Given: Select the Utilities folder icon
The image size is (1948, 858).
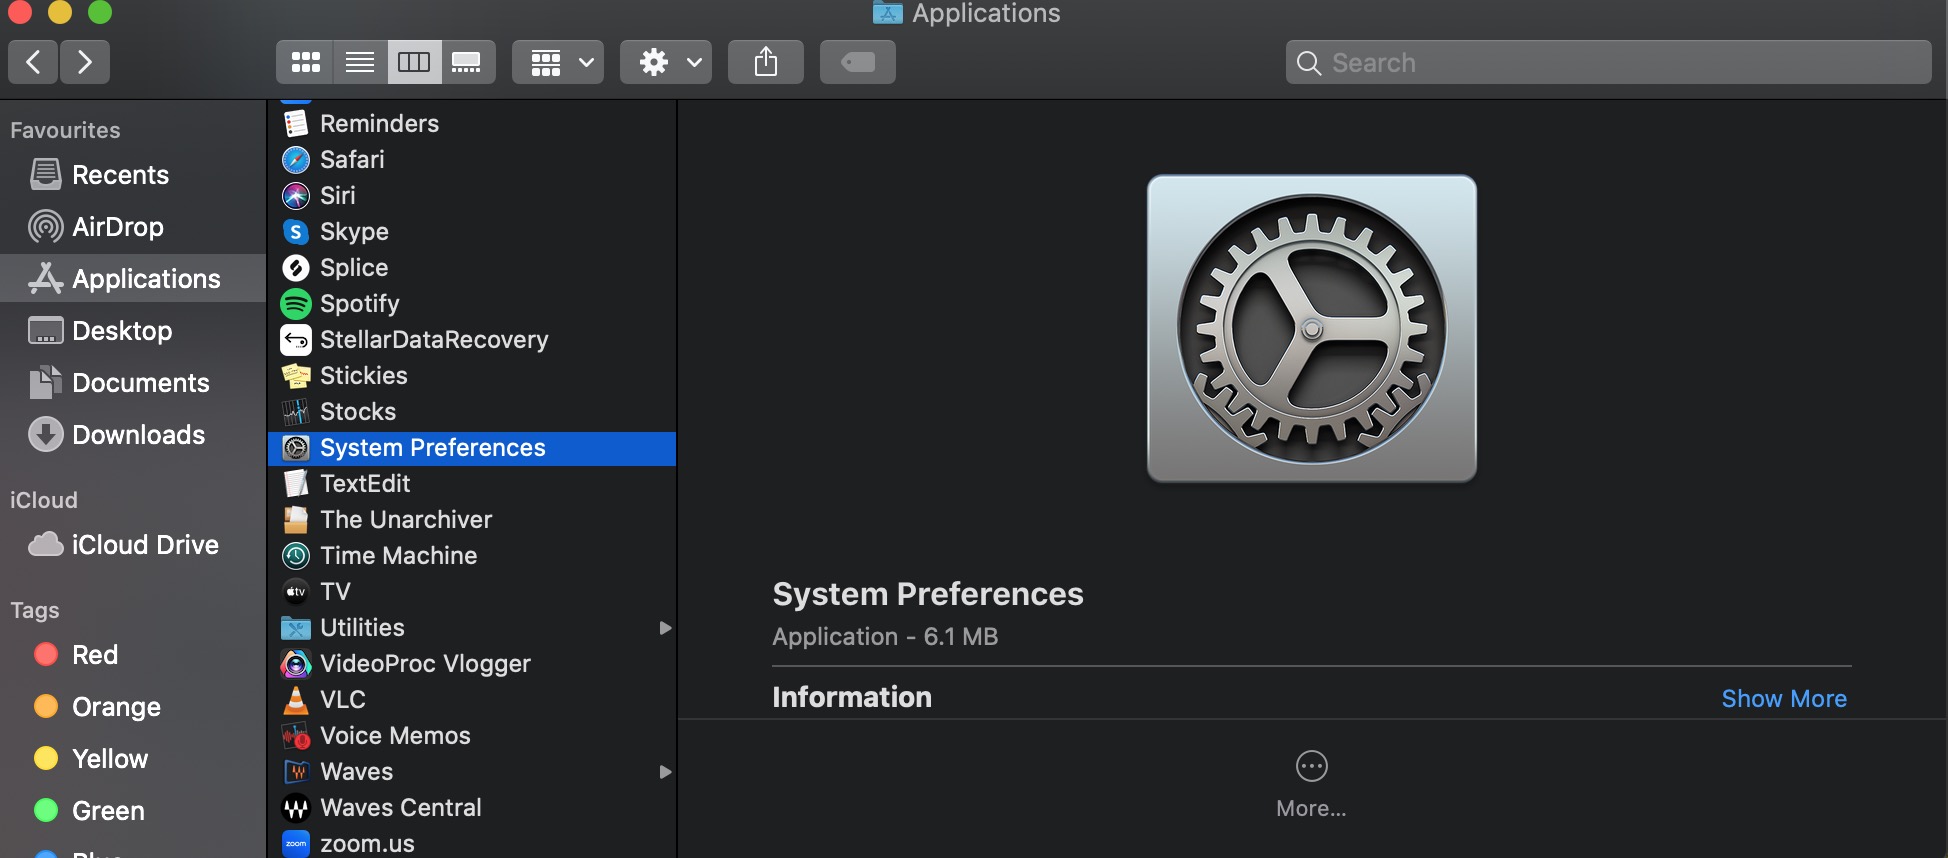Looking at the screenshot, I should click(296, 628).
